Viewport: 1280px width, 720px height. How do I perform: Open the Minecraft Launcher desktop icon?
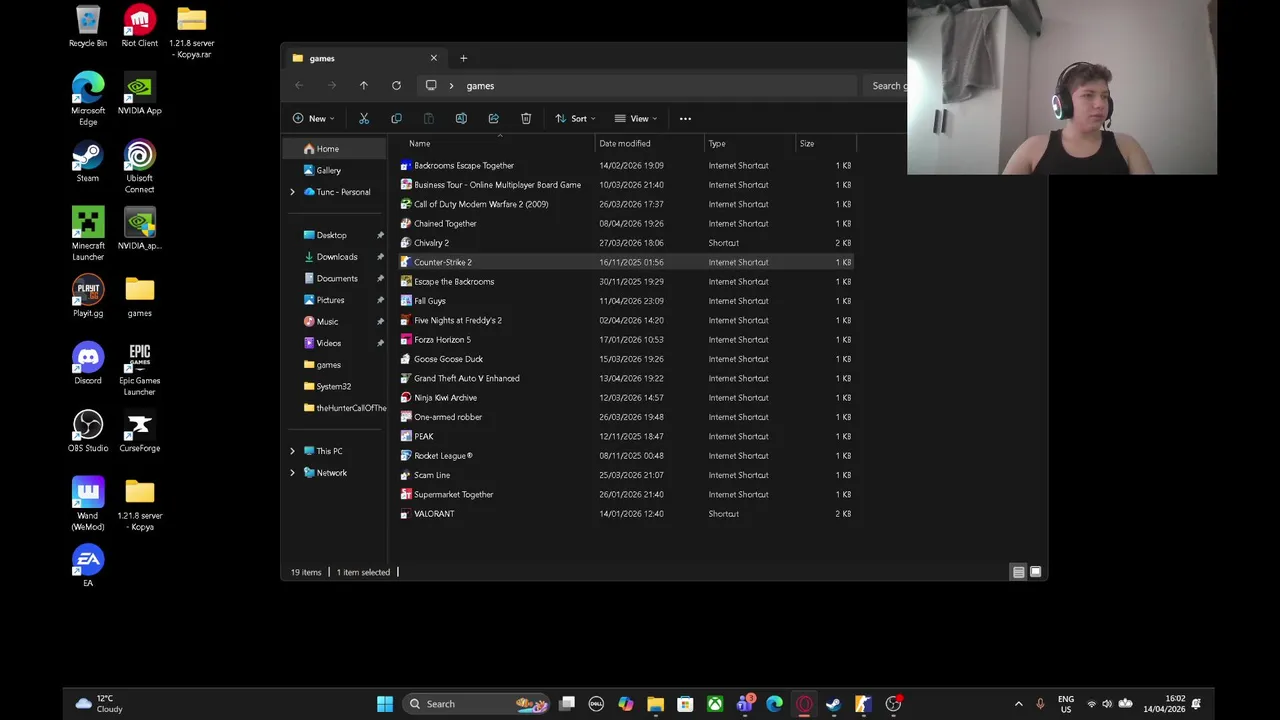88,235
